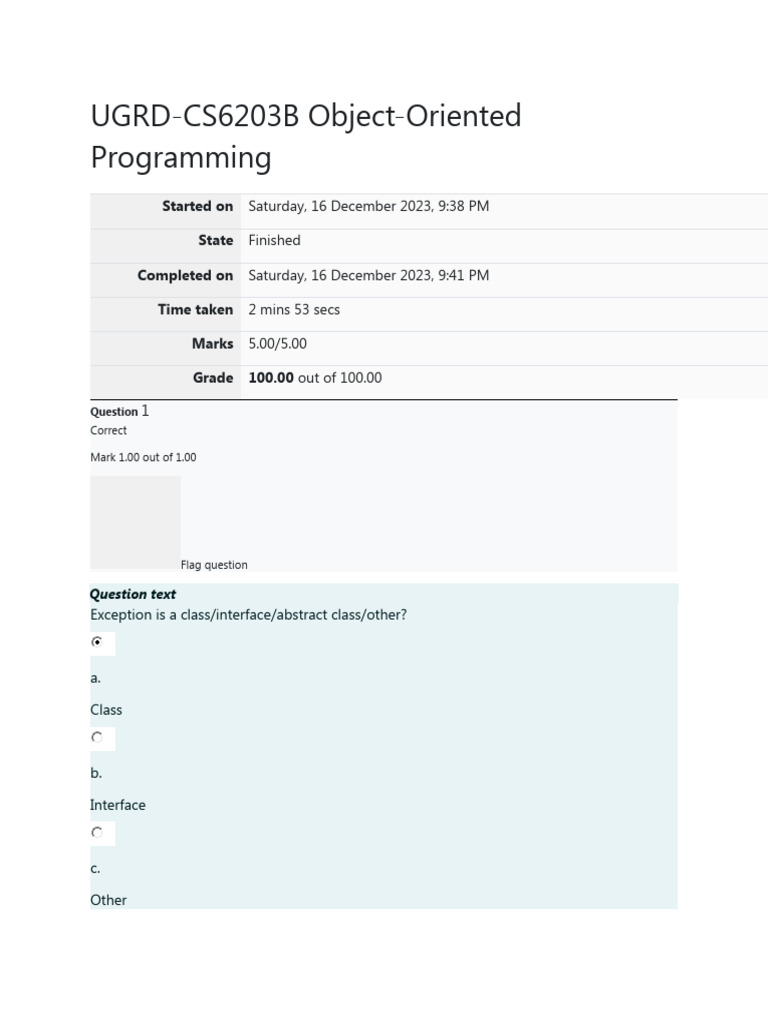
Task: Click the gray flag image placeholder
Action: [x=135, y=522]
